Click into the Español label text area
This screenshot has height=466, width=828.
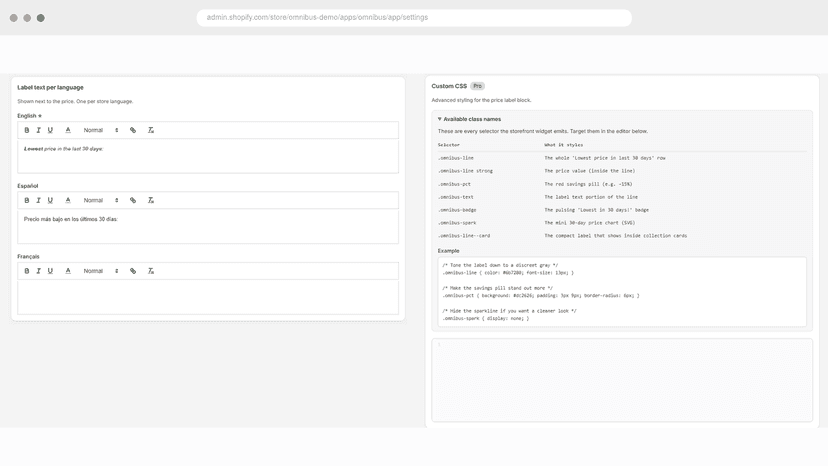[x=208, y=227]
